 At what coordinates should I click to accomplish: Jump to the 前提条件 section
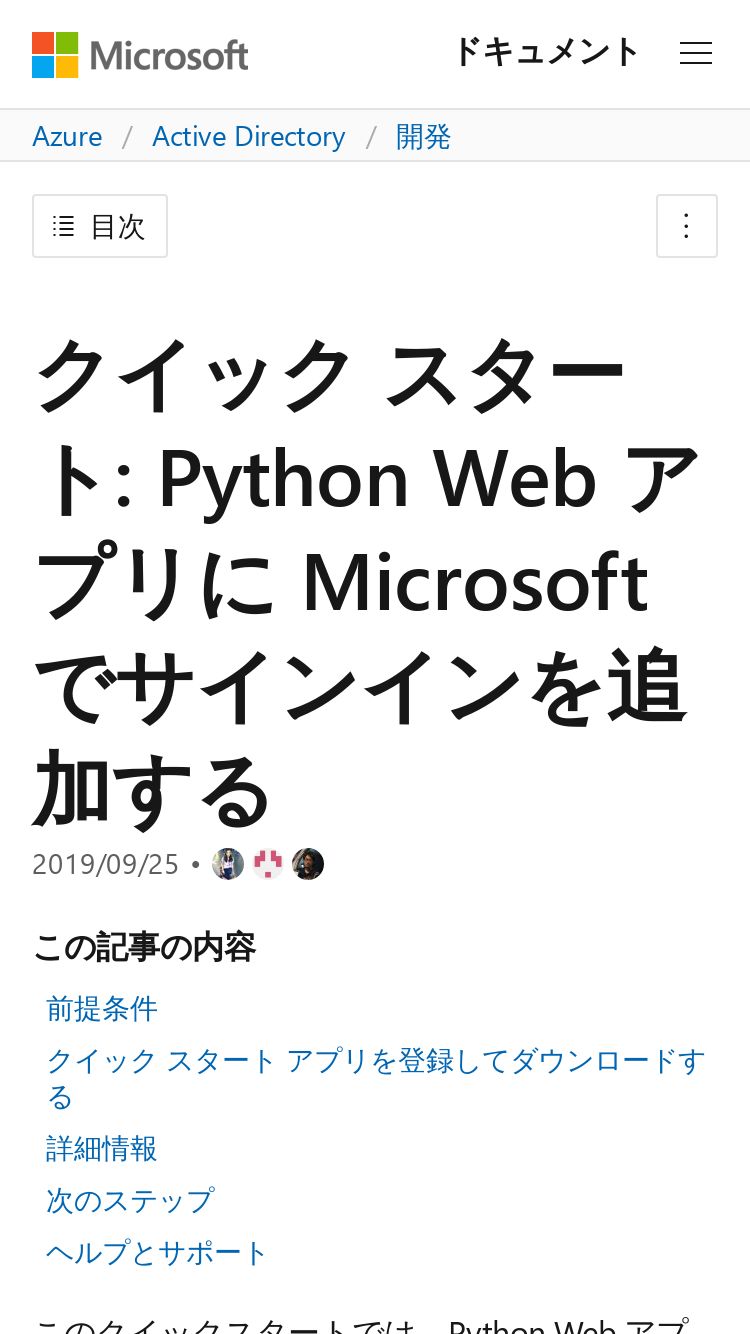(102, 1009)
